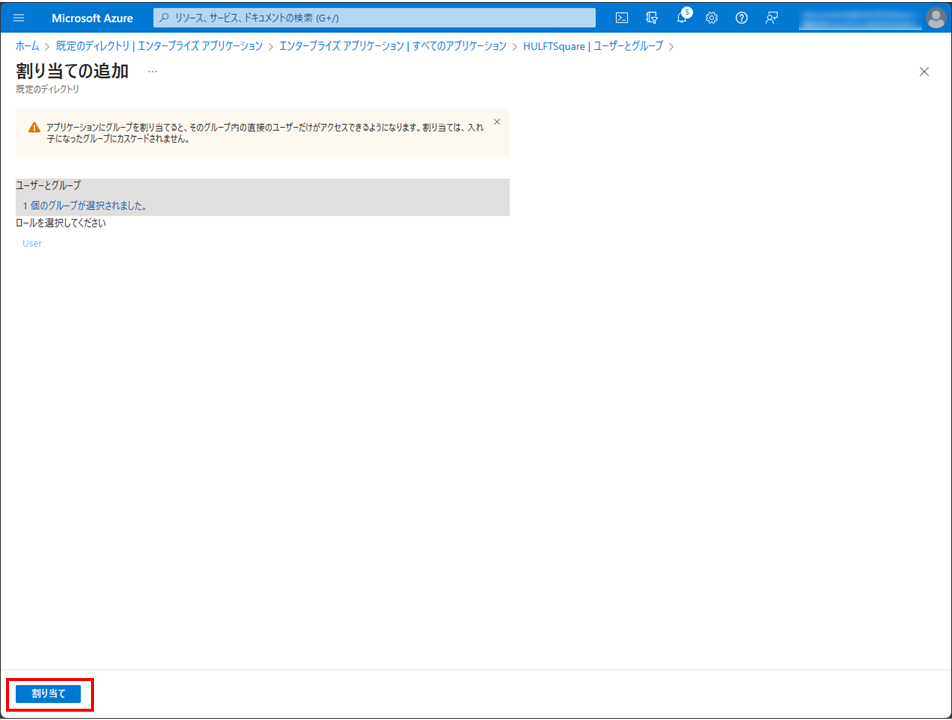Open the notifications bell

pyautogui.click(x=682, y=18)
